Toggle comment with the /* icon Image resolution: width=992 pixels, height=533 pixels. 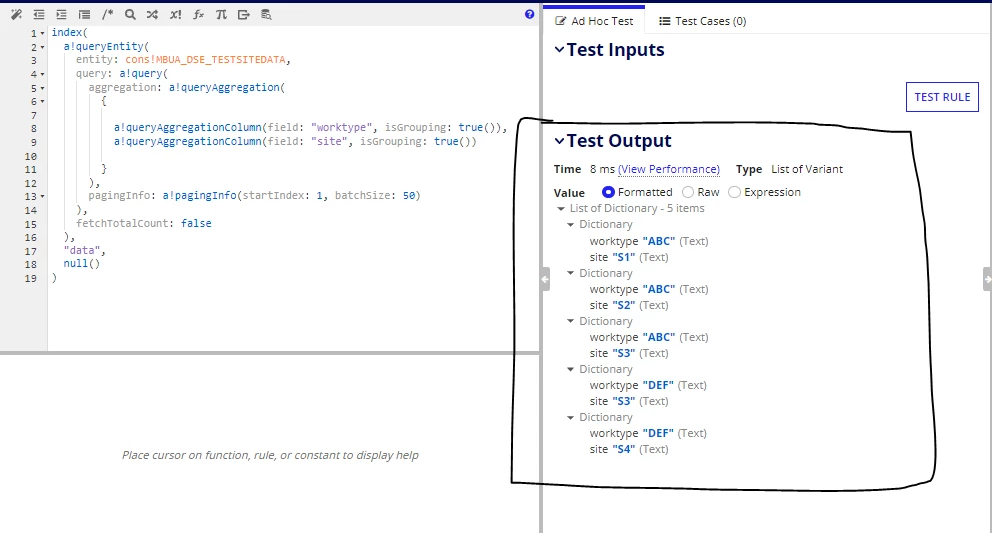pyautogui.click(x=108, y=14)
